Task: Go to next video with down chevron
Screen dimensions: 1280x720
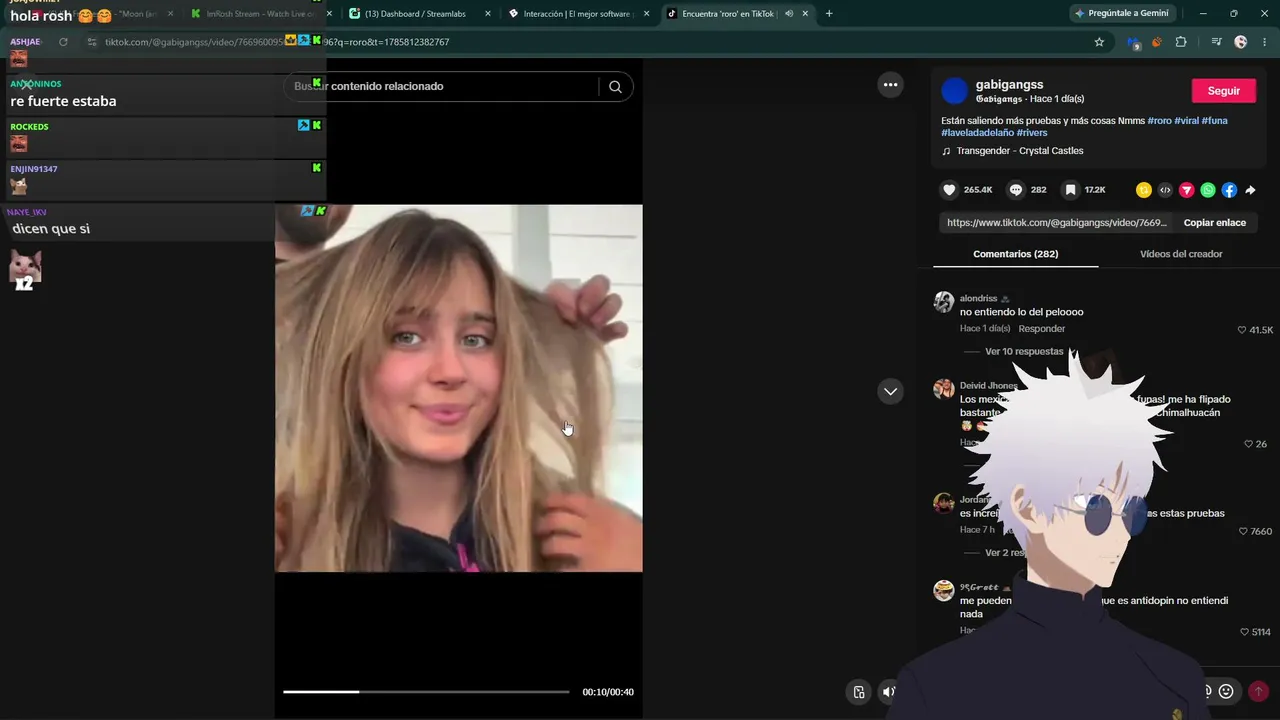Action: click(x=891, y=391)
